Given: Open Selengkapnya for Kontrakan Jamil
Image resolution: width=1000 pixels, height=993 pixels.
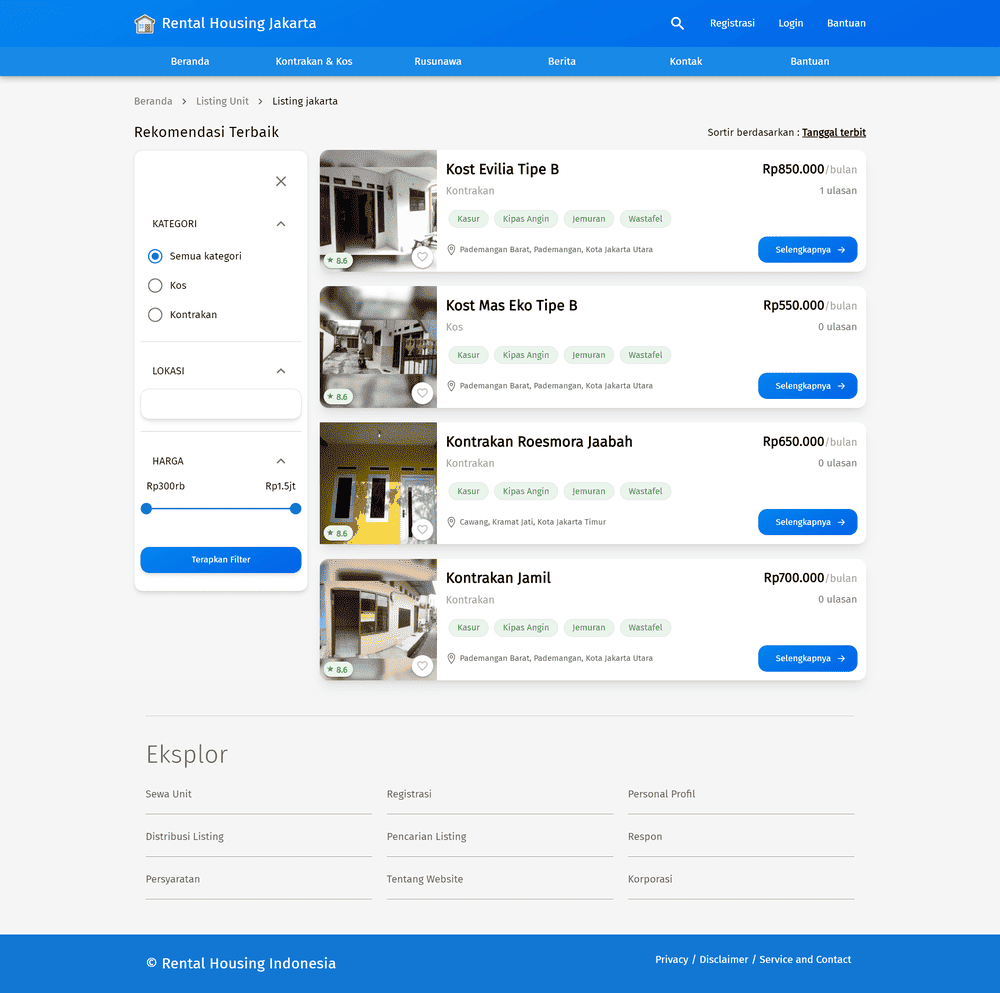Looking at the screenshot, I should click(807, 659).
